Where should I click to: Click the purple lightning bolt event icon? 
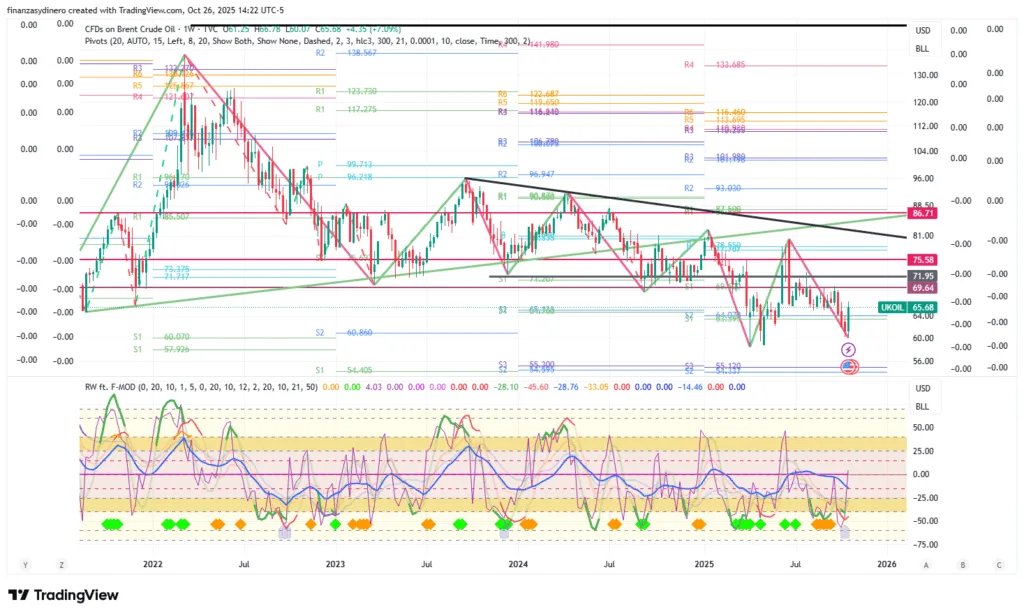pos(848,349)
